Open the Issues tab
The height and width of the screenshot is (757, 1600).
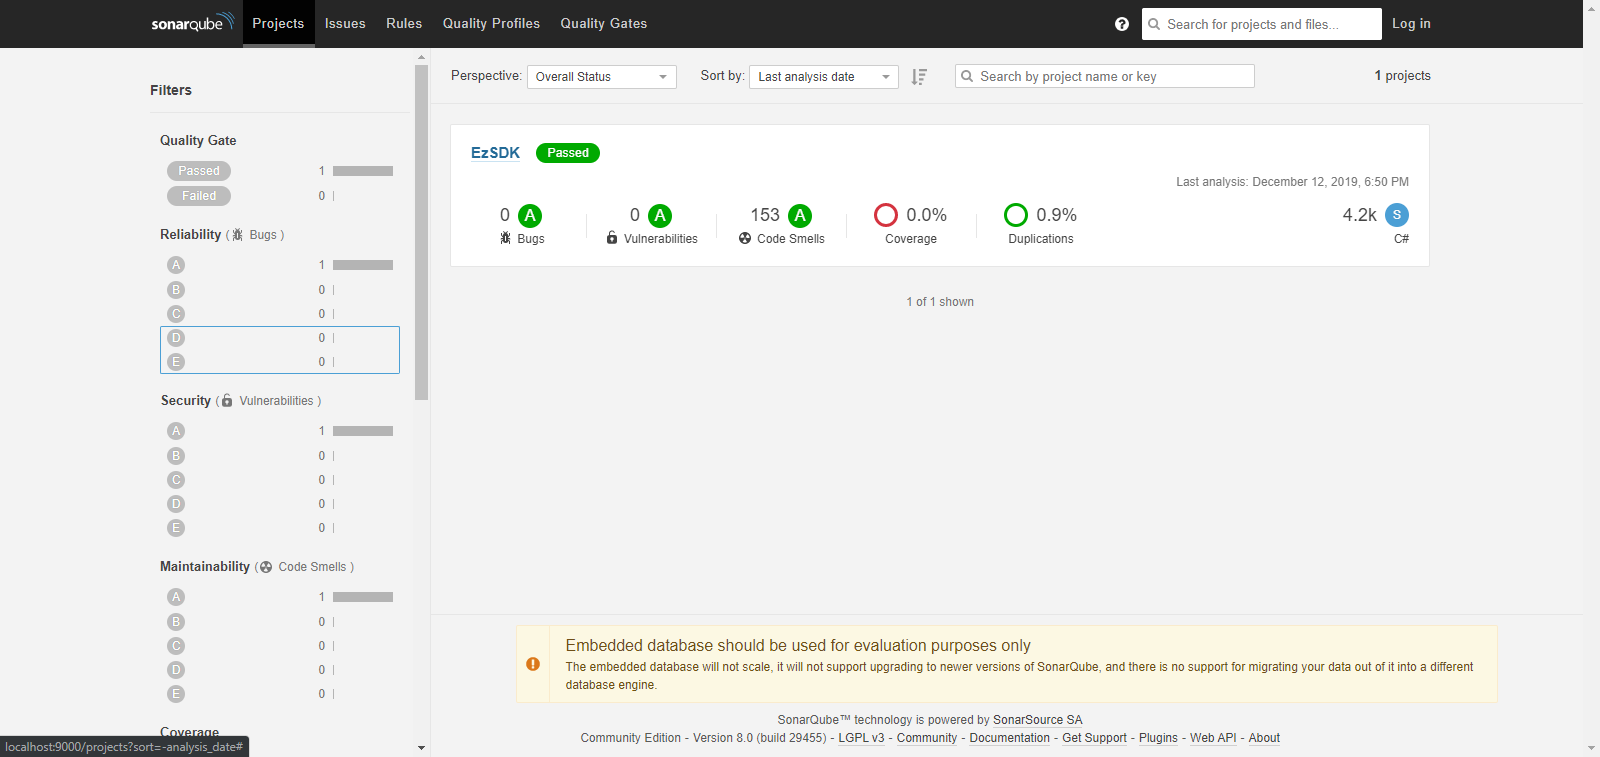pyautogui.click(x=345, y=23)
